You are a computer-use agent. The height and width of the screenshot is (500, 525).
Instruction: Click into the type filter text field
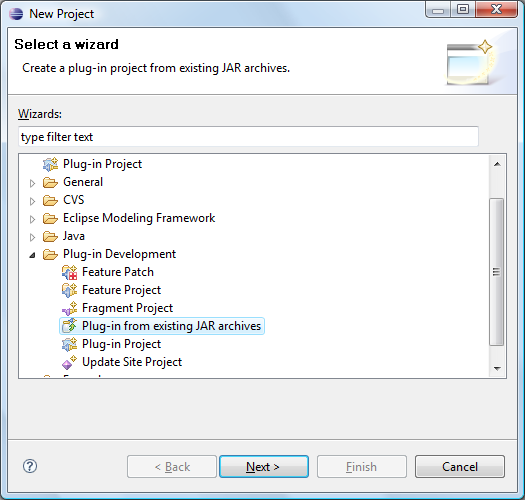[x=248, y=137]
